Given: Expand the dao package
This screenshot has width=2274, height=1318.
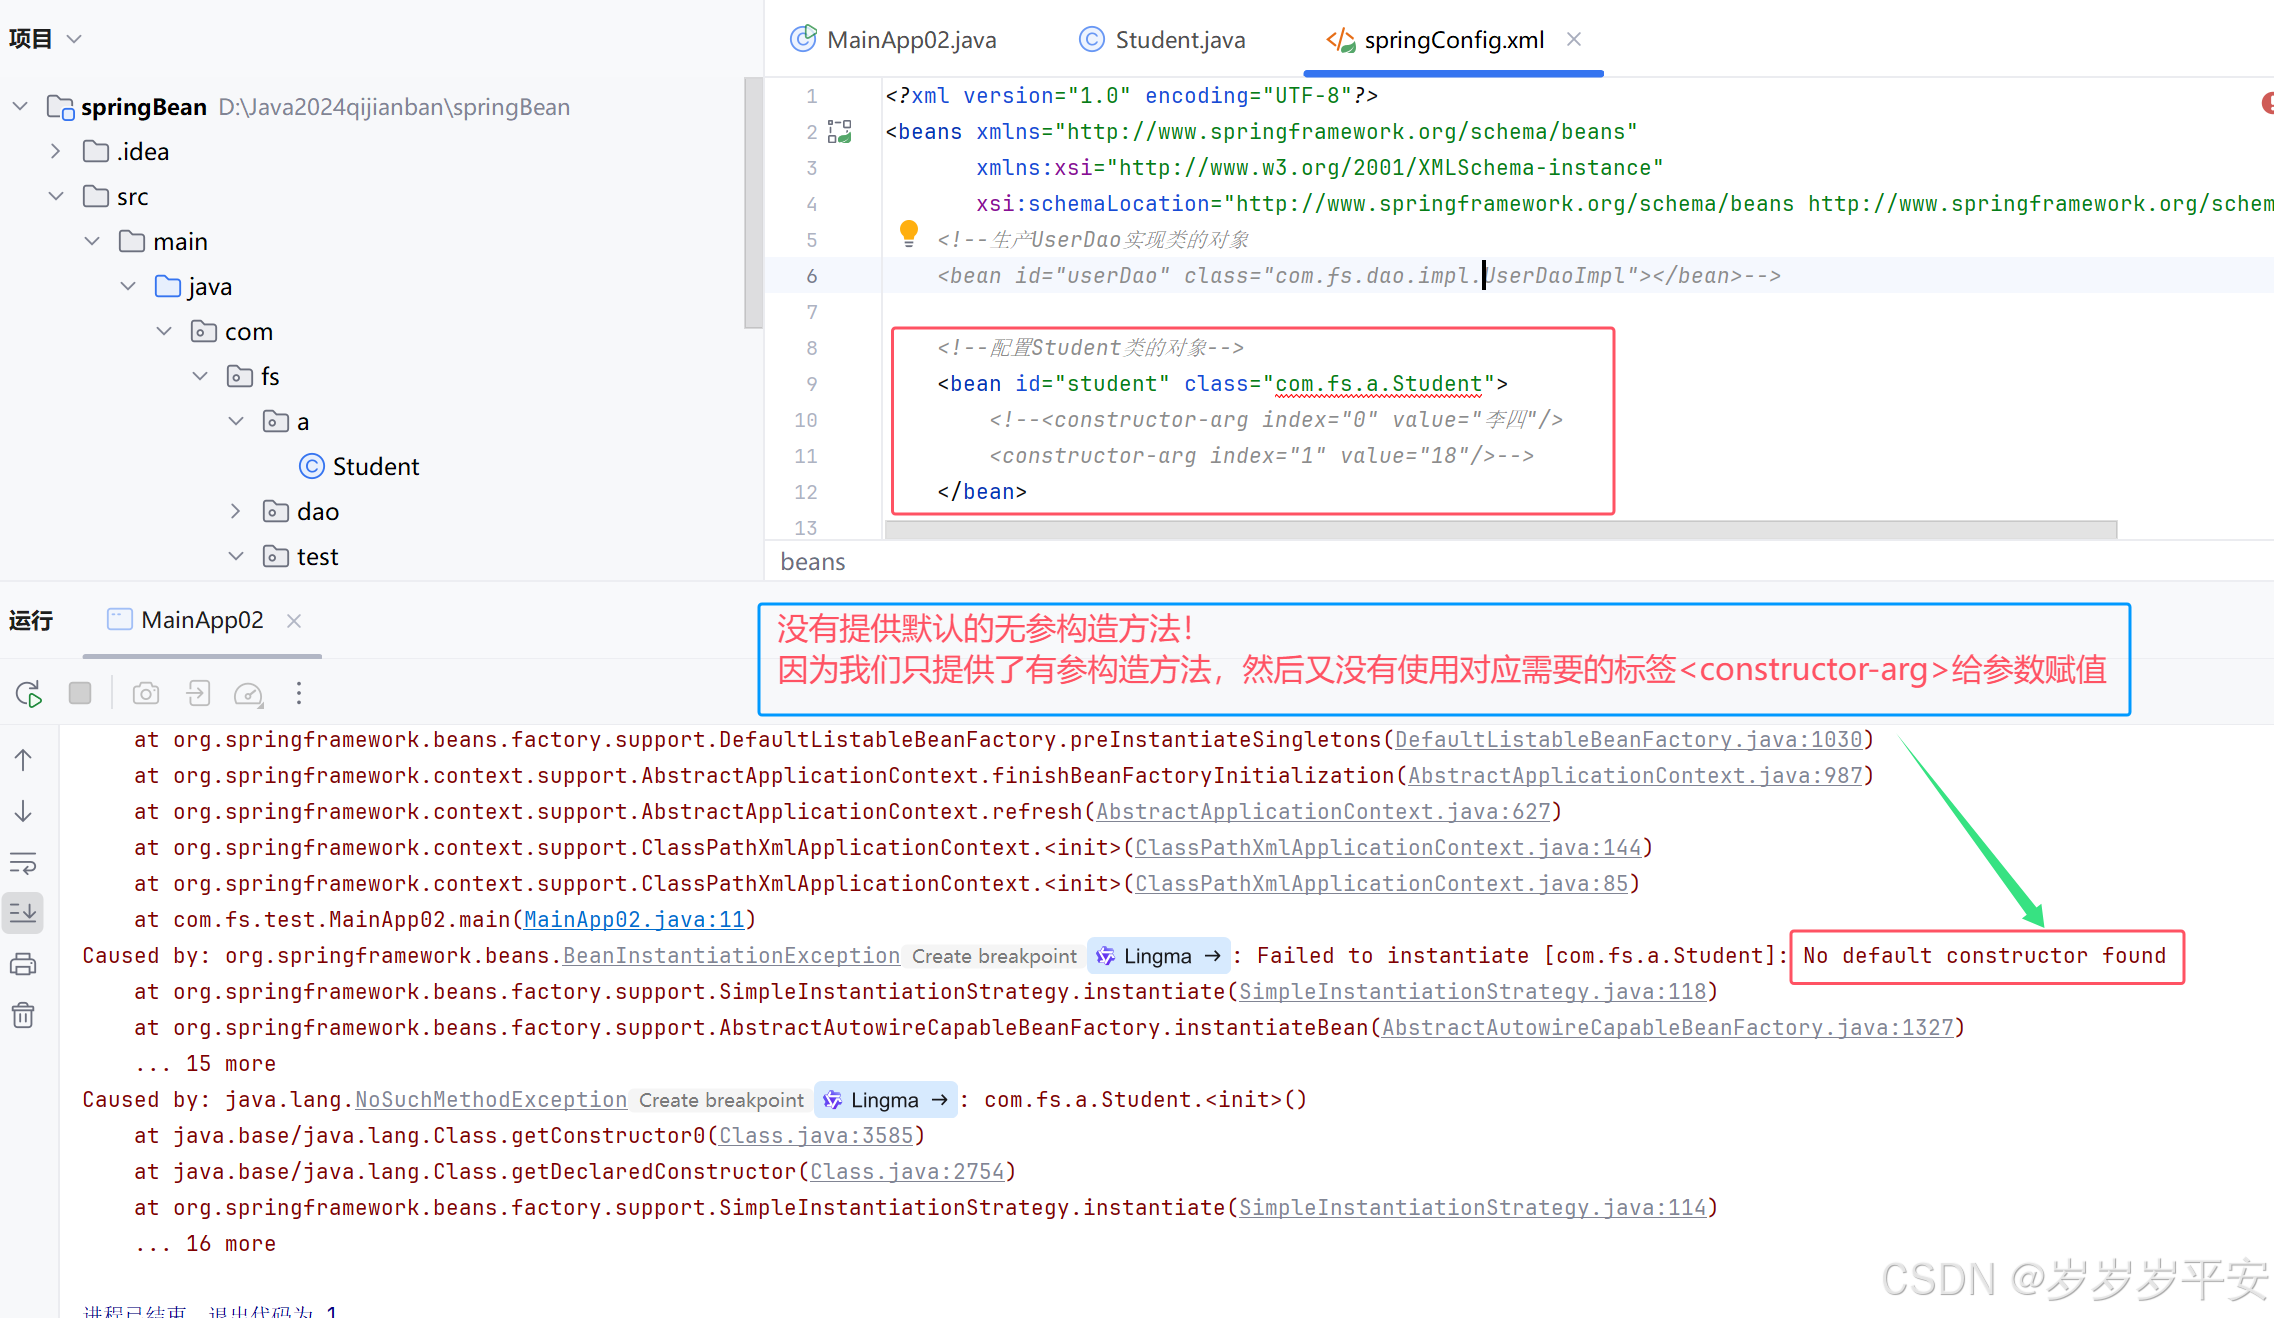Looking at the screenshot, I should (x=236, y=511).
